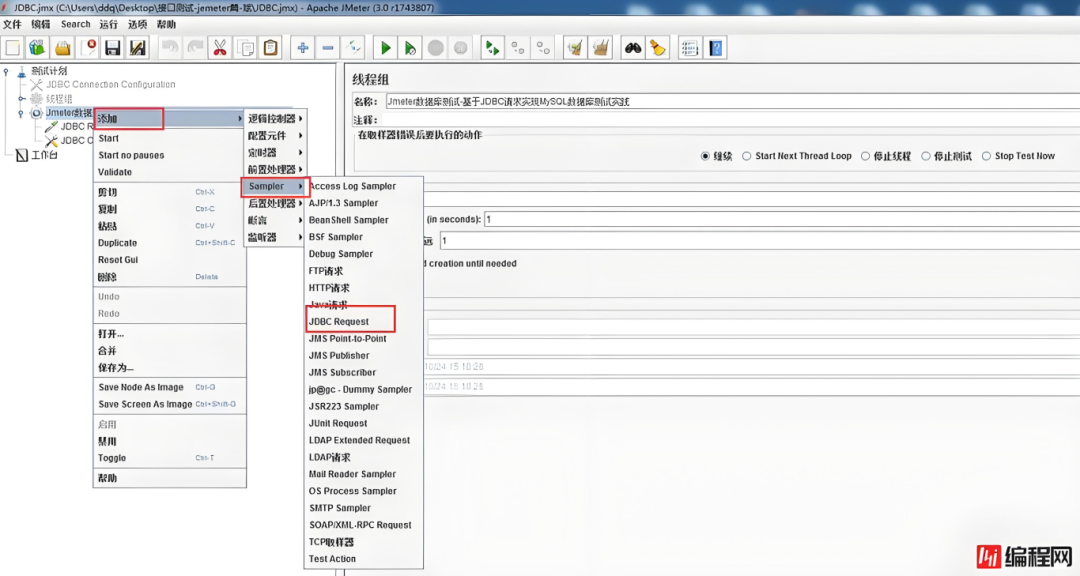Select the 继续 radio button
The width and height of the screenshot is (1080, 576).
point(705,156)
